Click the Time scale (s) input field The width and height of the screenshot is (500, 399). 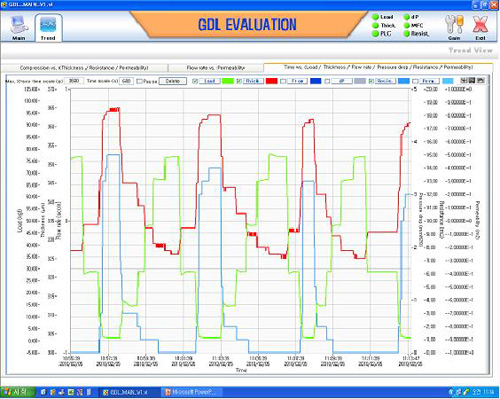click(126, 81)
